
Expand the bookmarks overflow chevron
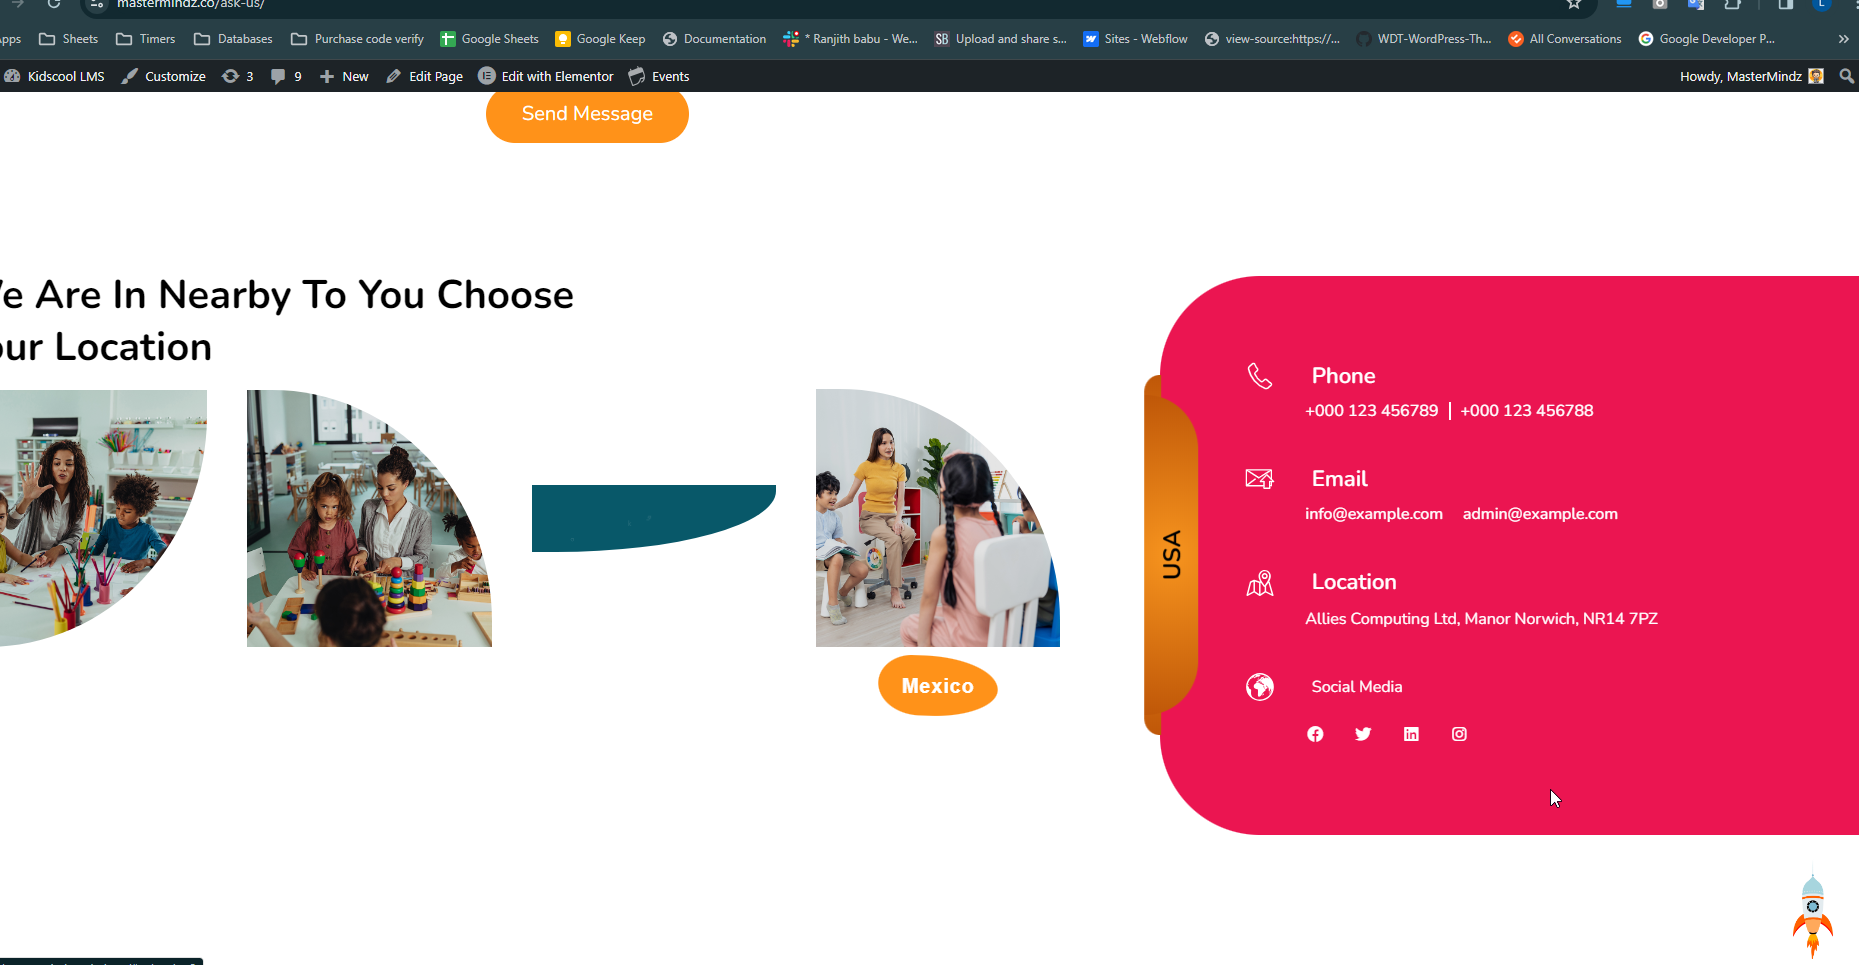[1843, 39]
